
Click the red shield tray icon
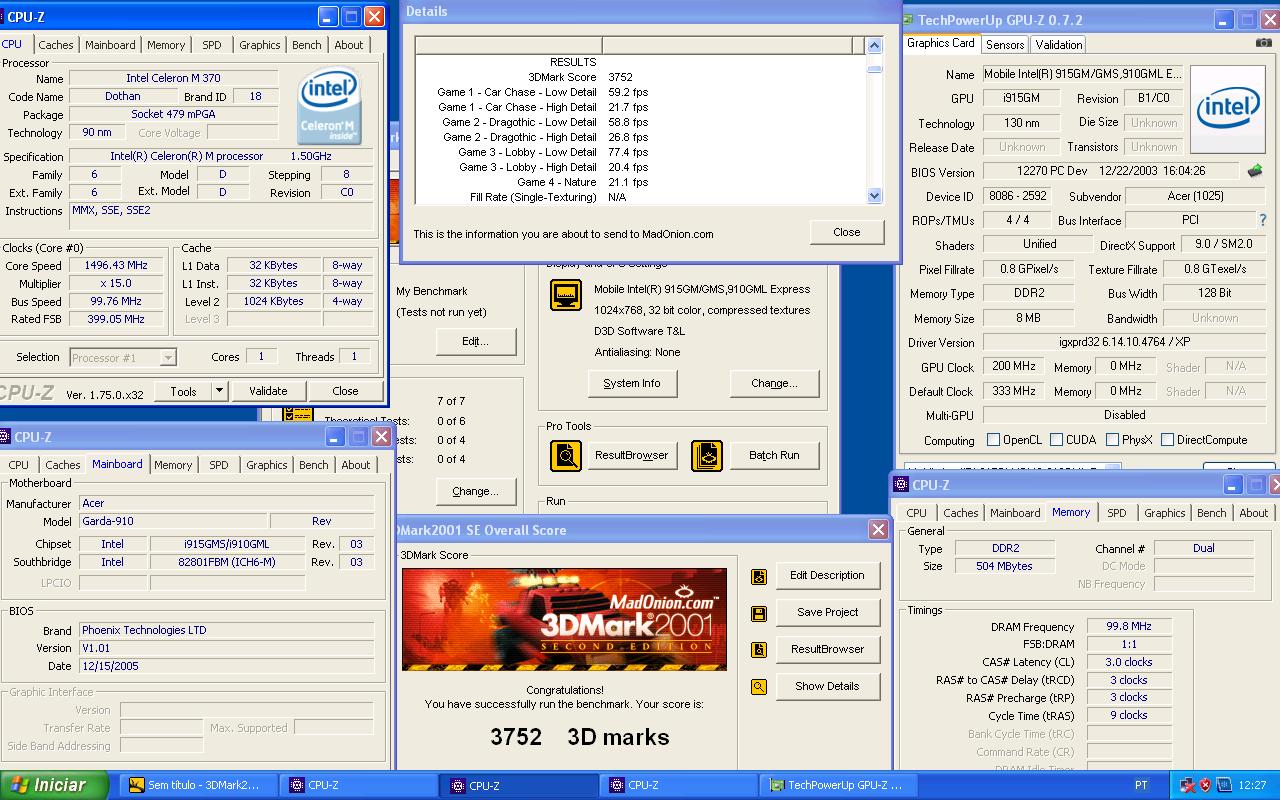pyautogui.click(x=1205, y=785)
